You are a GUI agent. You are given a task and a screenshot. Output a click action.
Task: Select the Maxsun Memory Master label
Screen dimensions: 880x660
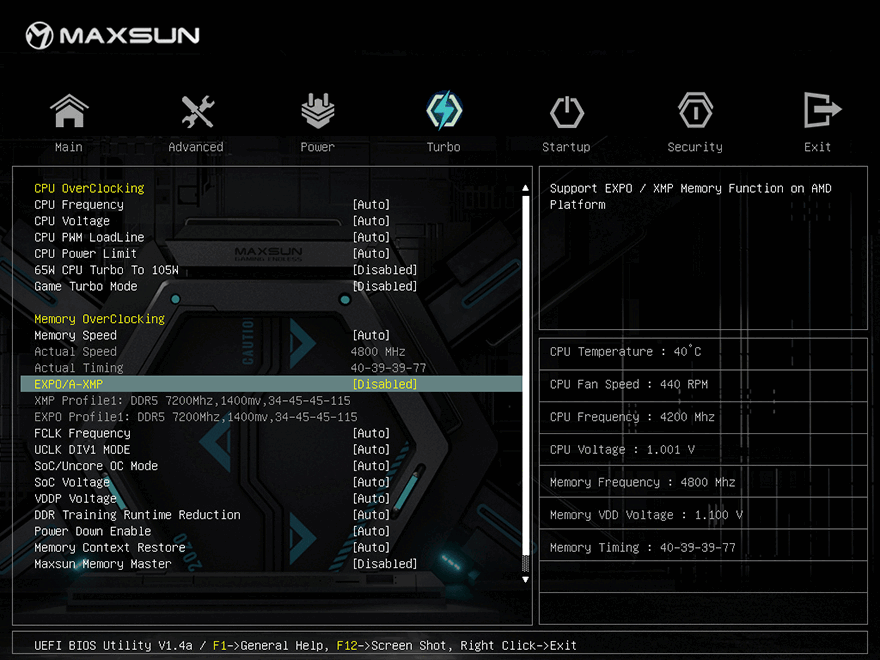point(103,563)
